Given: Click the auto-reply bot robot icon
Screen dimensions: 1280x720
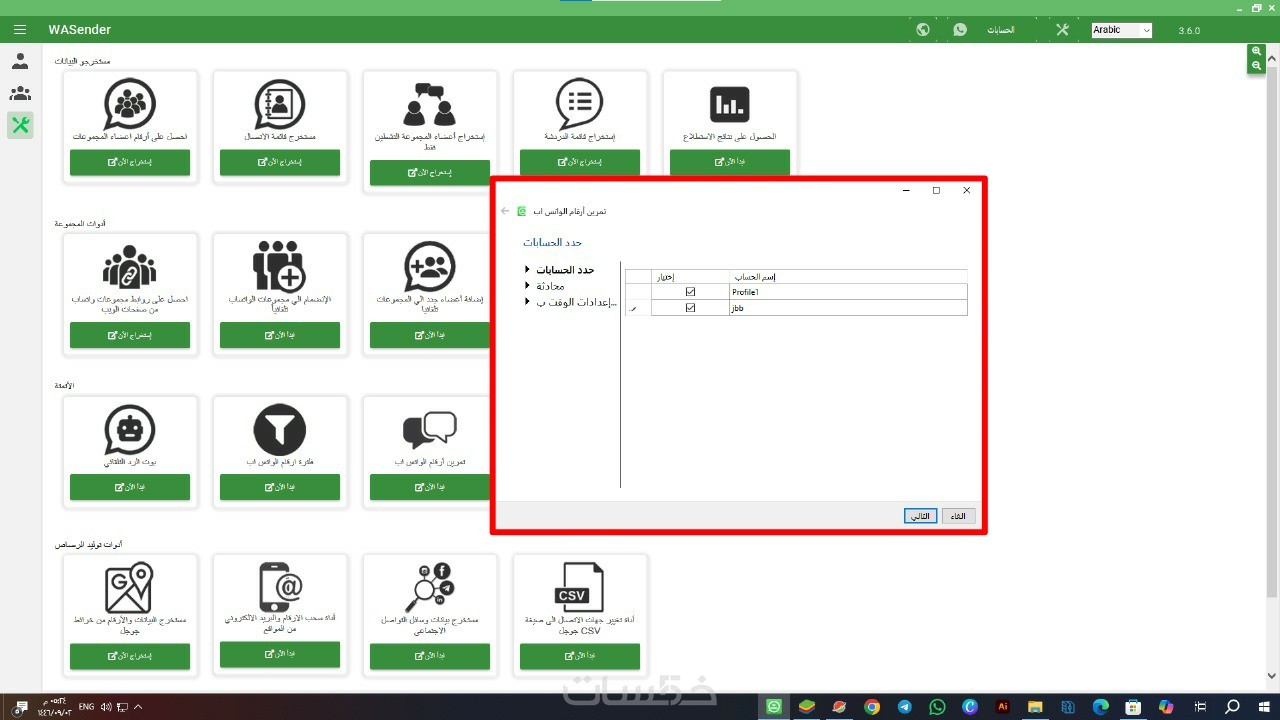Looking at the screenshot, I should coord(130,429).
